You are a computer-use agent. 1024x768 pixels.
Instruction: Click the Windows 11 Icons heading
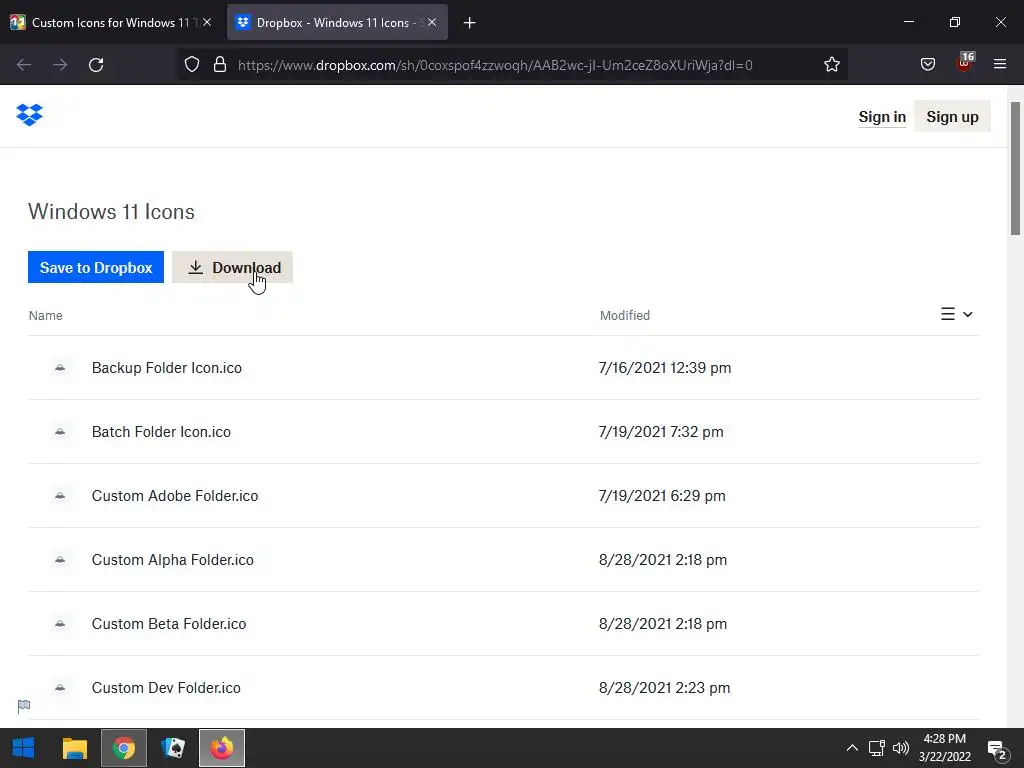coord(111,212)
